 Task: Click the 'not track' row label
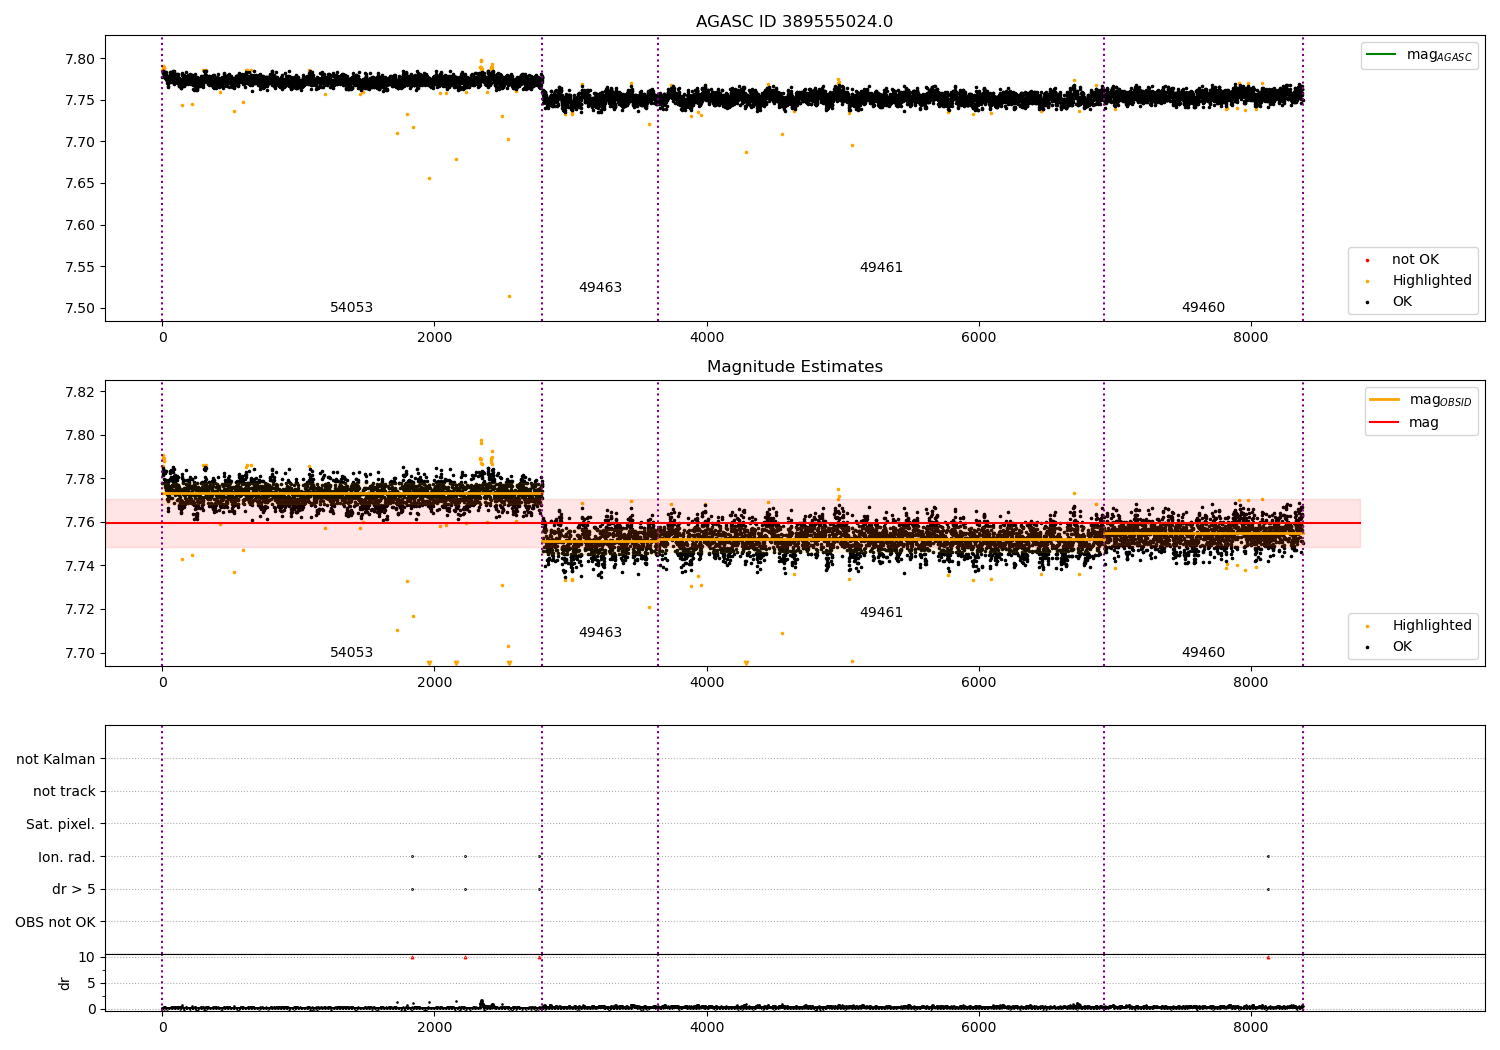pos(64,792)
